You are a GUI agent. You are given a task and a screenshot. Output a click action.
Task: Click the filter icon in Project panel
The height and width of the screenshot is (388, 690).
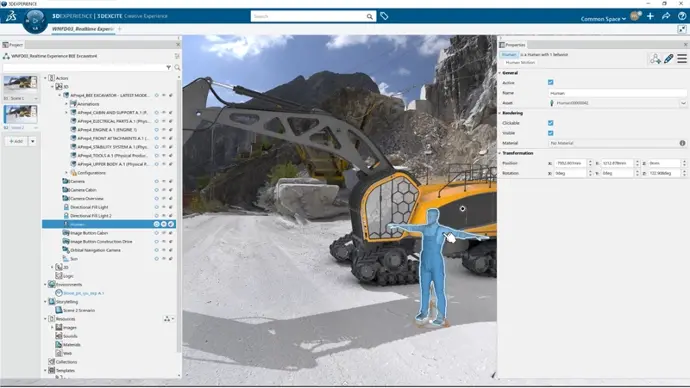tap(169, 68)
